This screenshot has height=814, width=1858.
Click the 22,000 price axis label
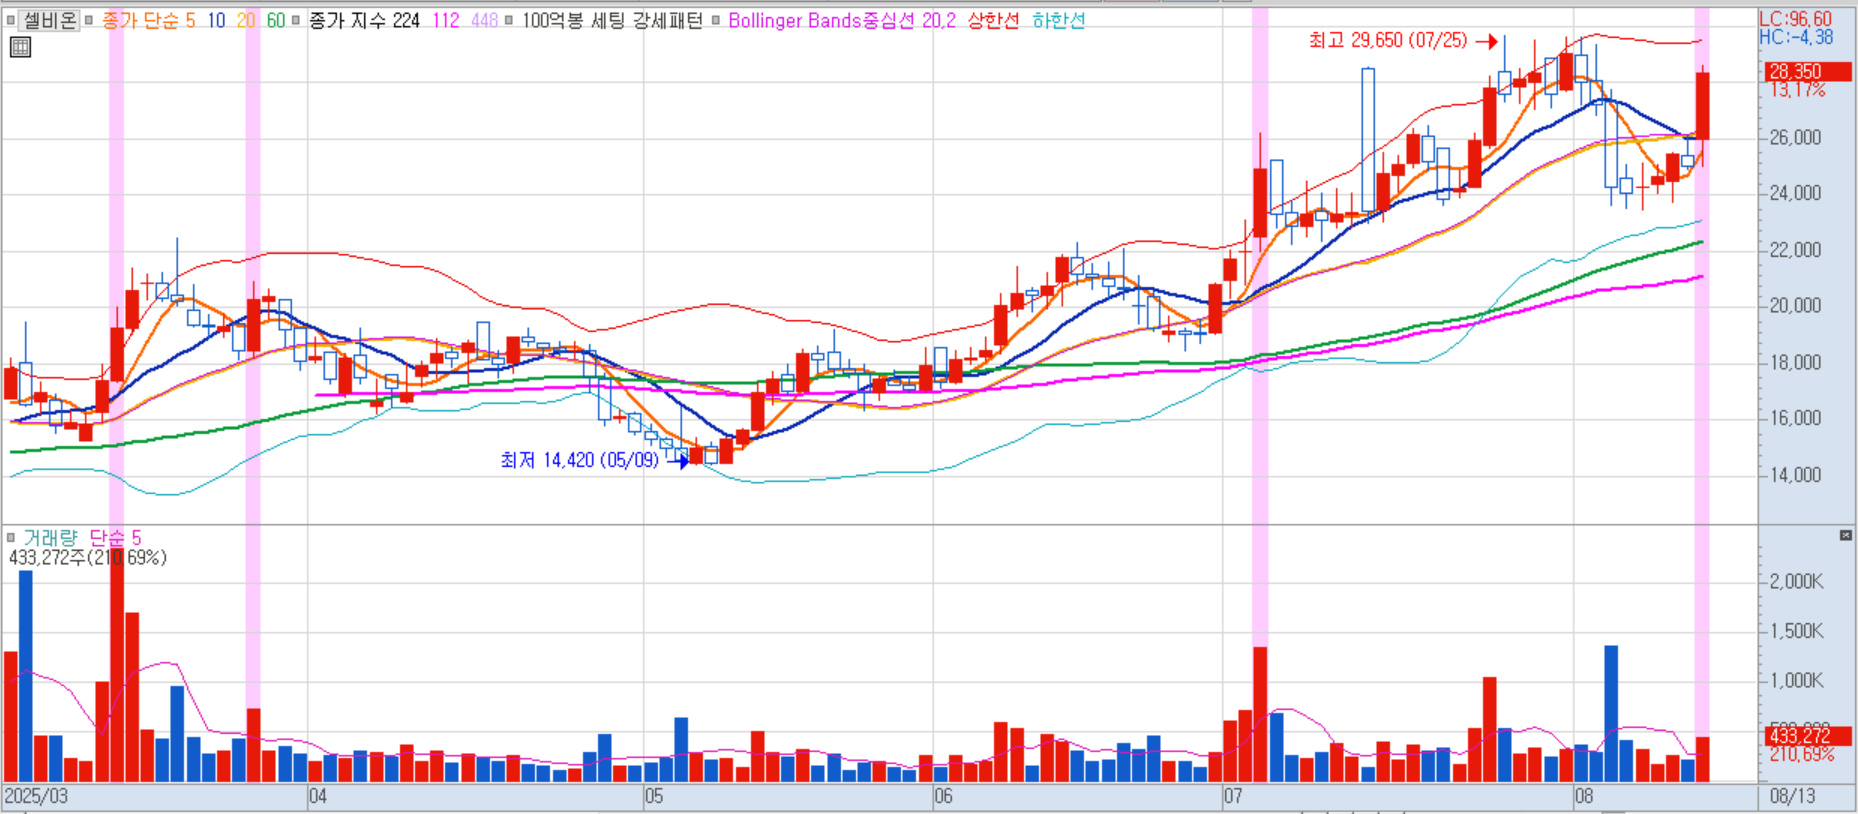[1795, 250]
